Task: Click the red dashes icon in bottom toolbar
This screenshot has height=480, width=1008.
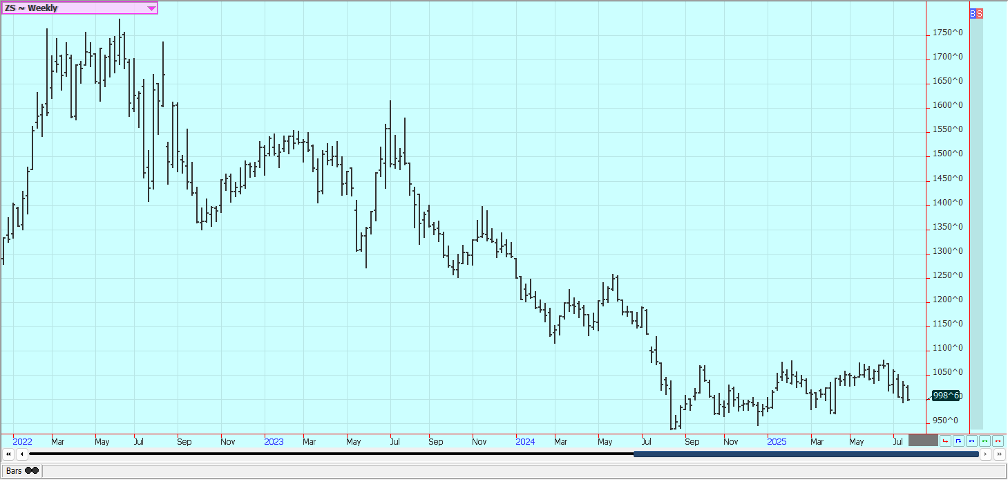Action: coord(998,441)
